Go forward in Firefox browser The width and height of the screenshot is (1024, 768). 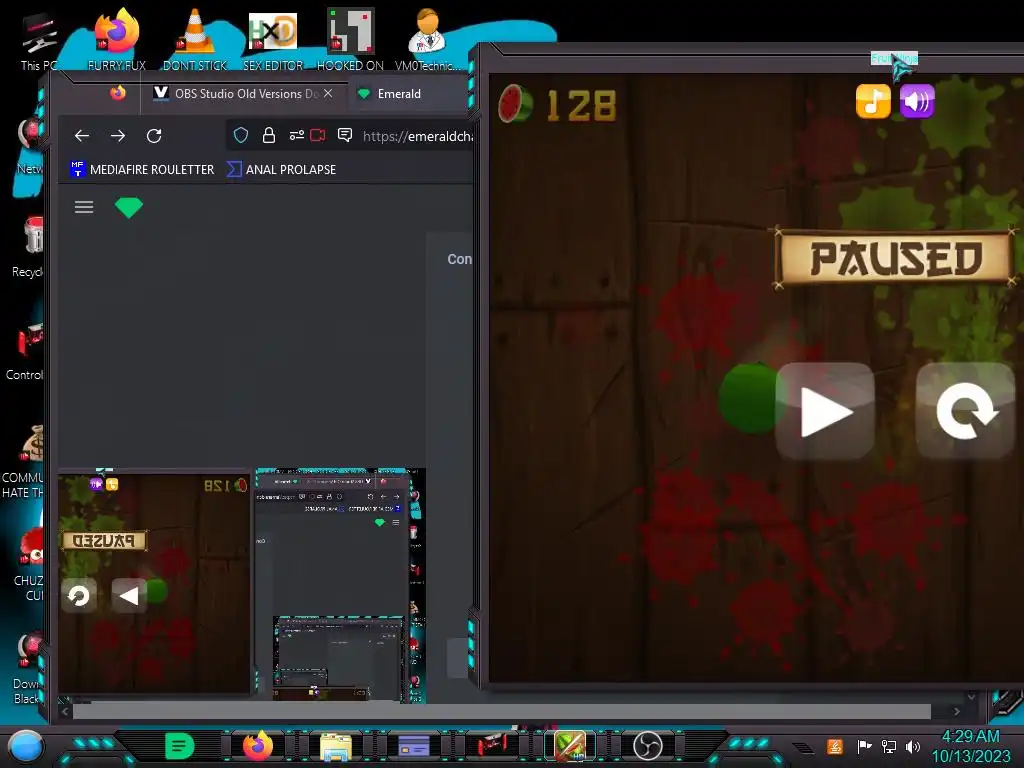coord(118,136)
